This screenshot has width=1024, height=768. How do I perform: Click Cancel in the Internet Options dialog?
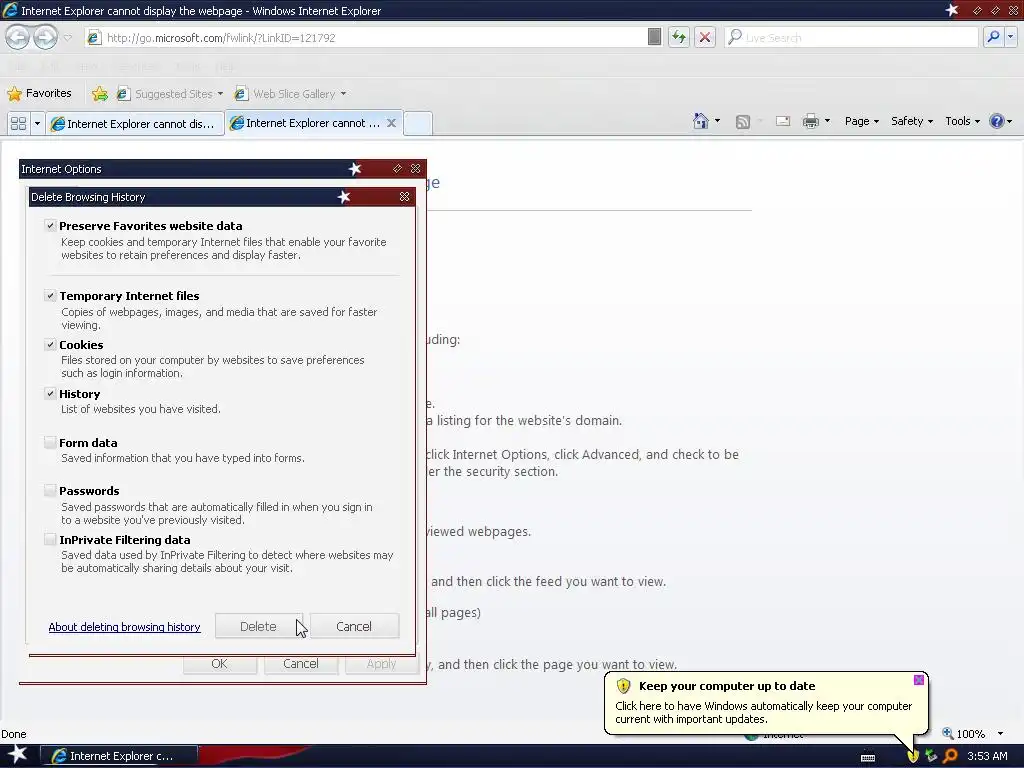(300, 664)
